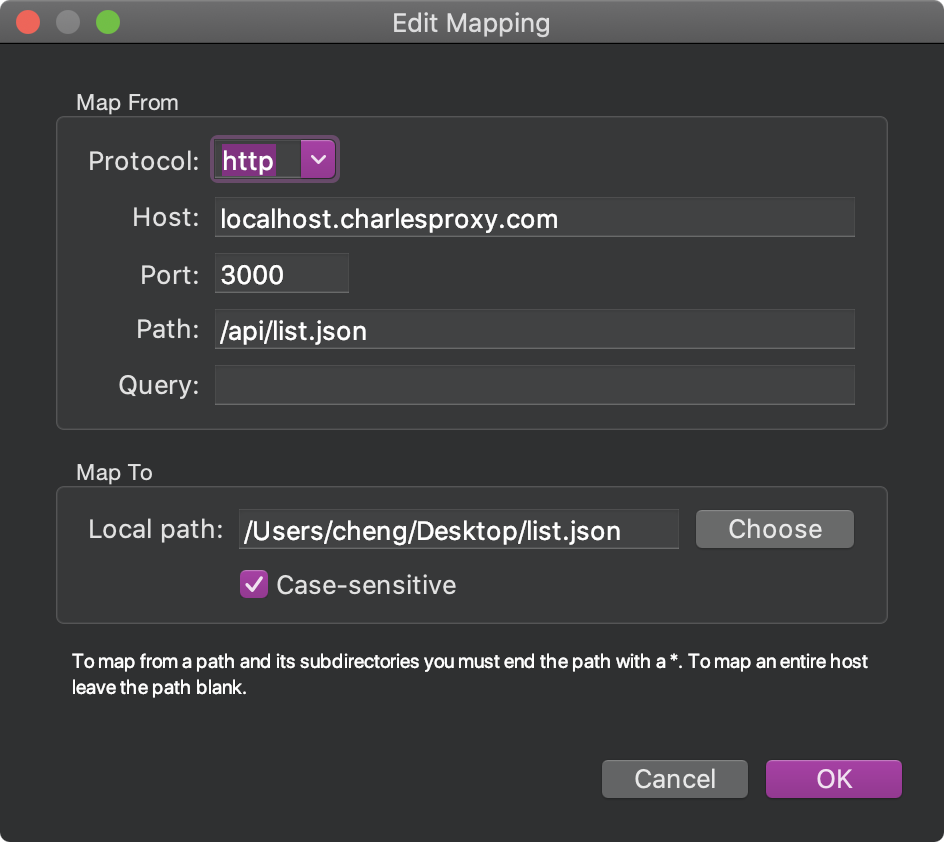Focus the Local path text field
Viewport: 944px width, 842px height.
point(458,530)
